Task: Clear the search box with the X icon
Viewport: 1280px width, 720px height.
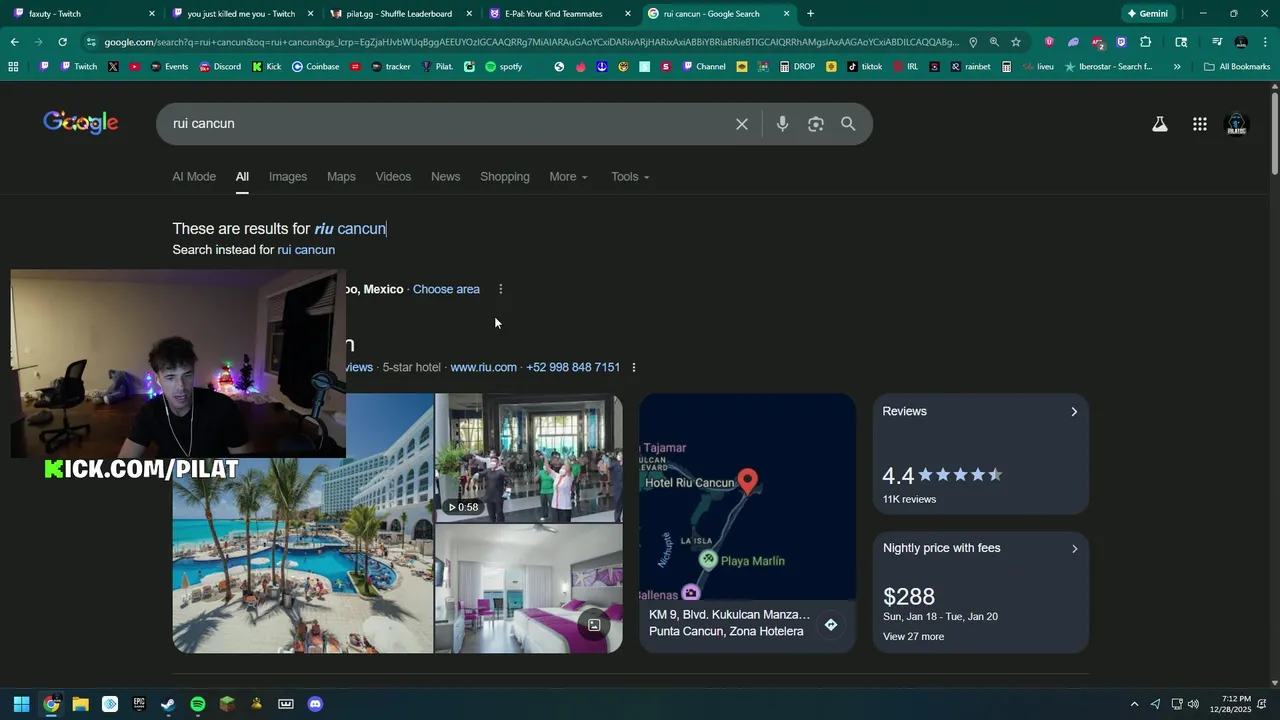Action: (742, 124)
